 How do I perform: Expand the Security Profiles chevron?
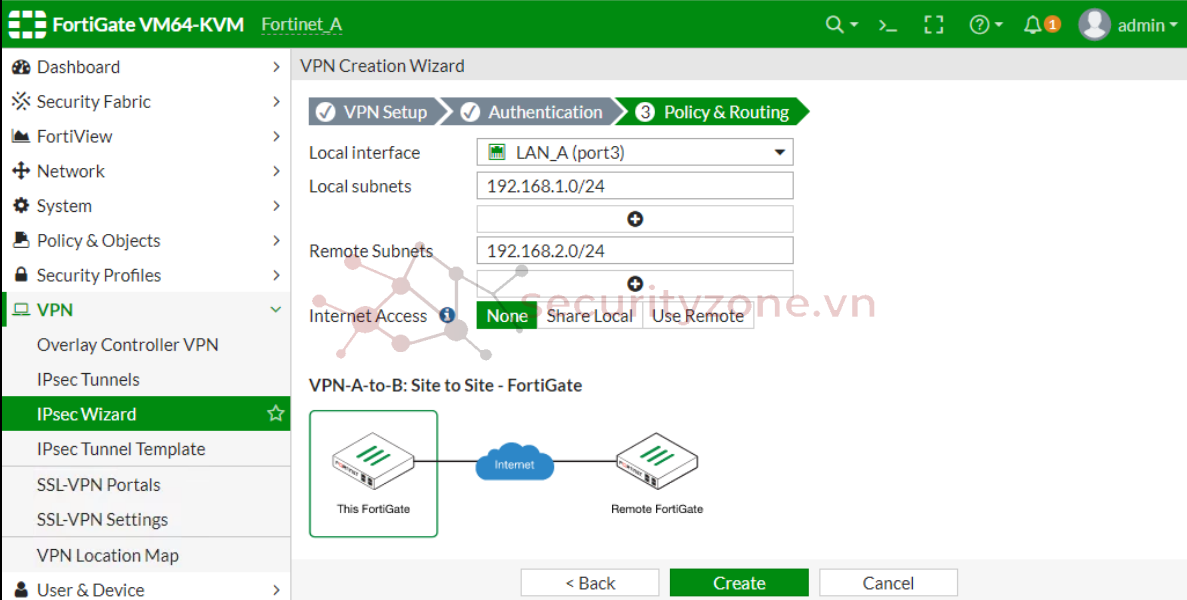pyautogui.click(x=276, y=275)
